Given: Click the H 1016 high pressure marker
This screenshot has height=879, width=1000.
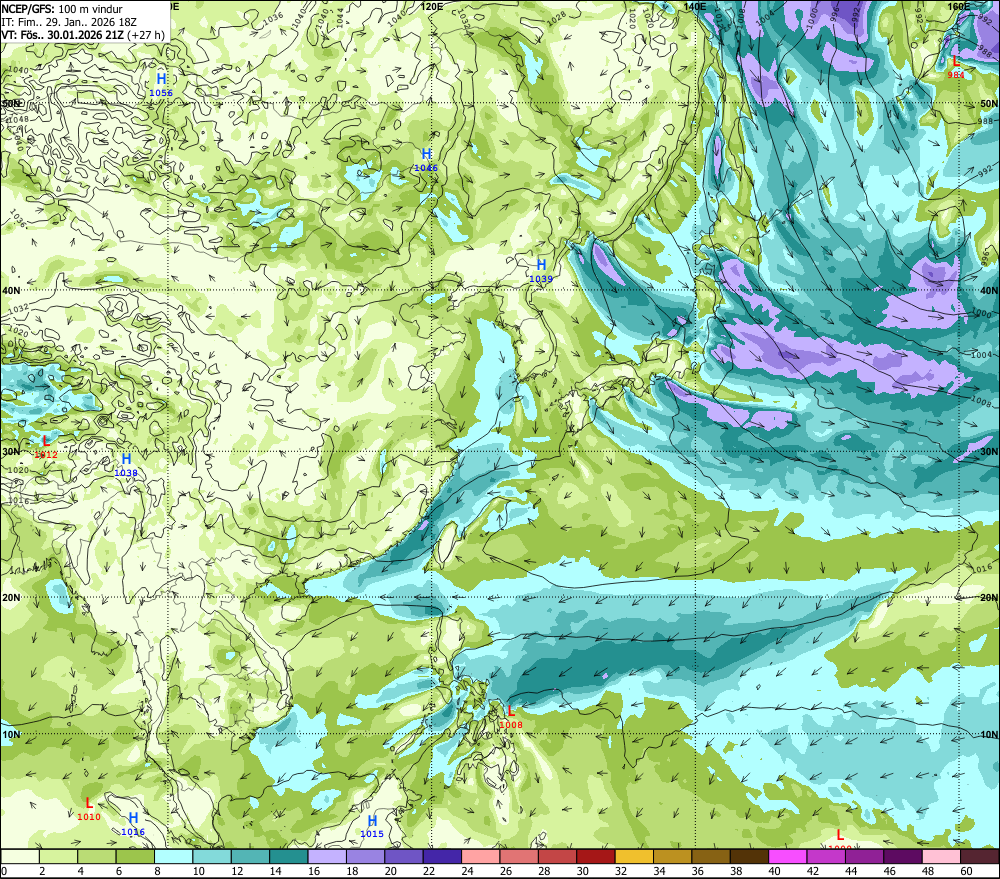Looking at the screenshot, I should pyautogui.click(x=133, y=824).
